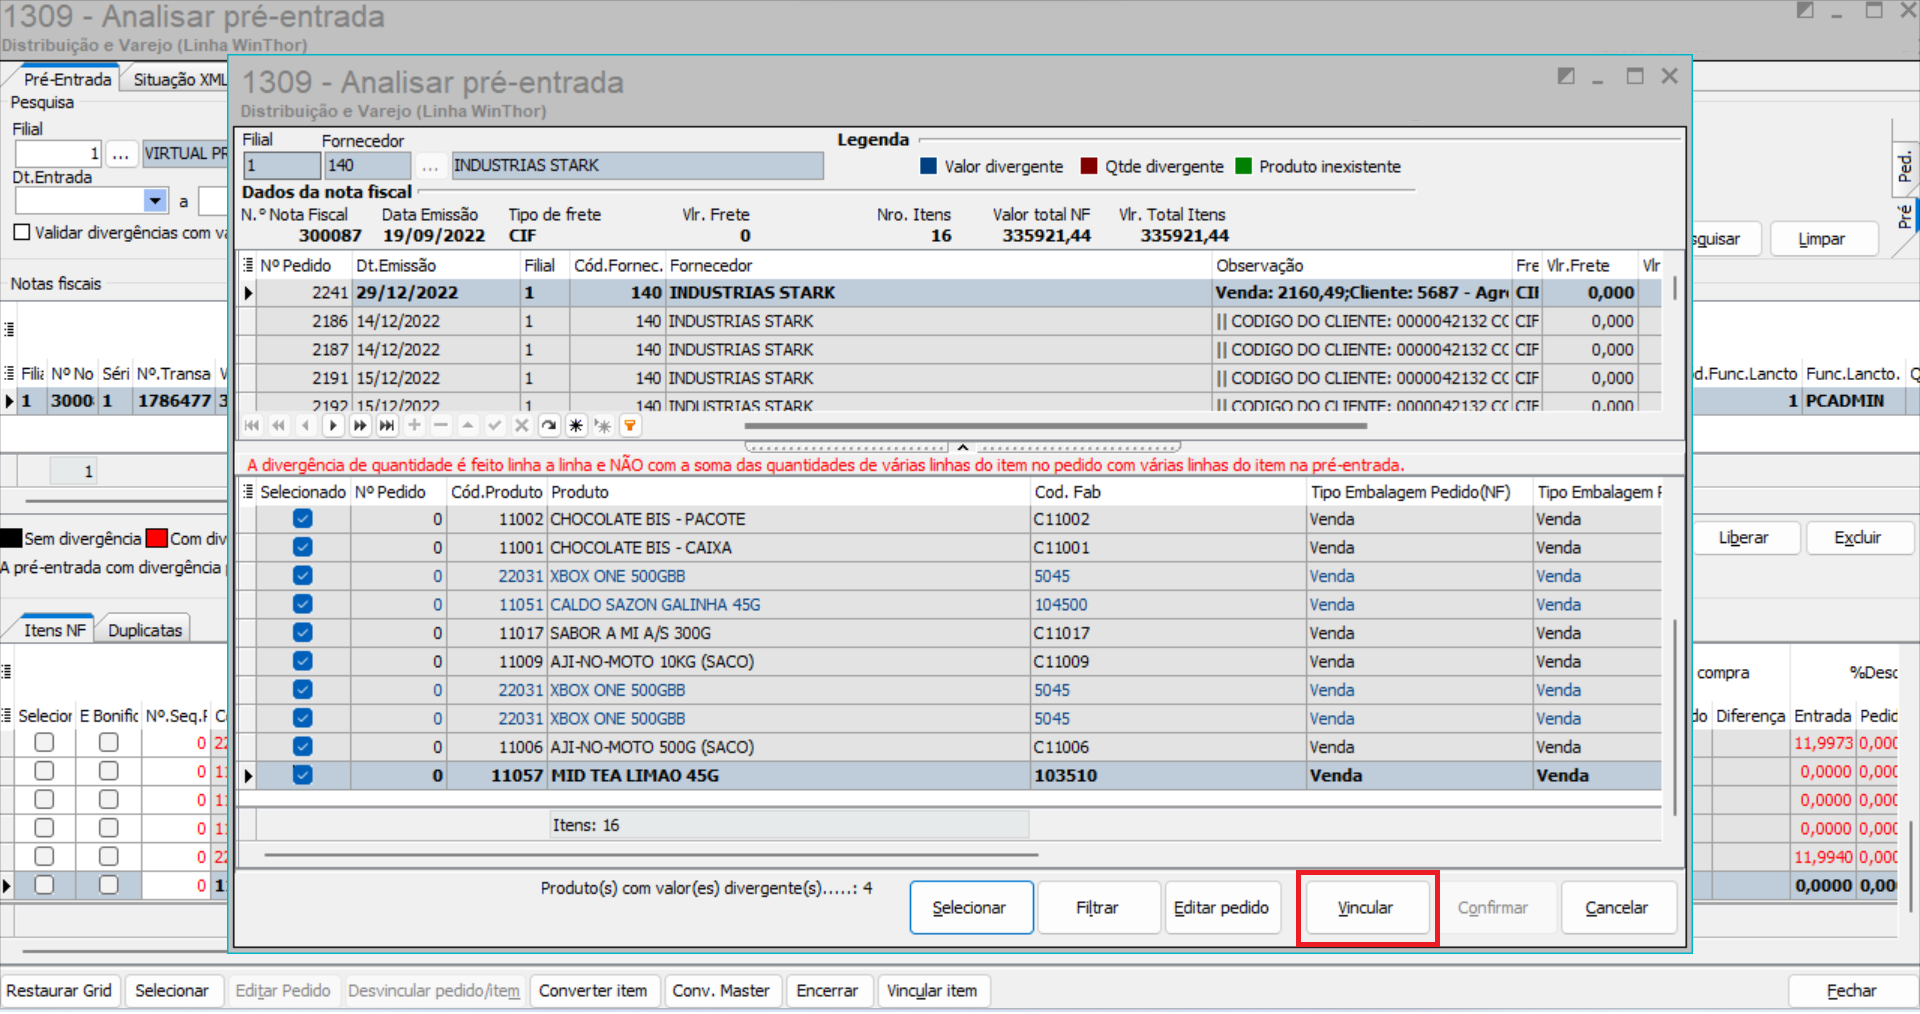The width and height of the screenshot is (1920, 1014).
Task: Open the Dt.Entrada date dropdown
Action: tap(155, 201)
